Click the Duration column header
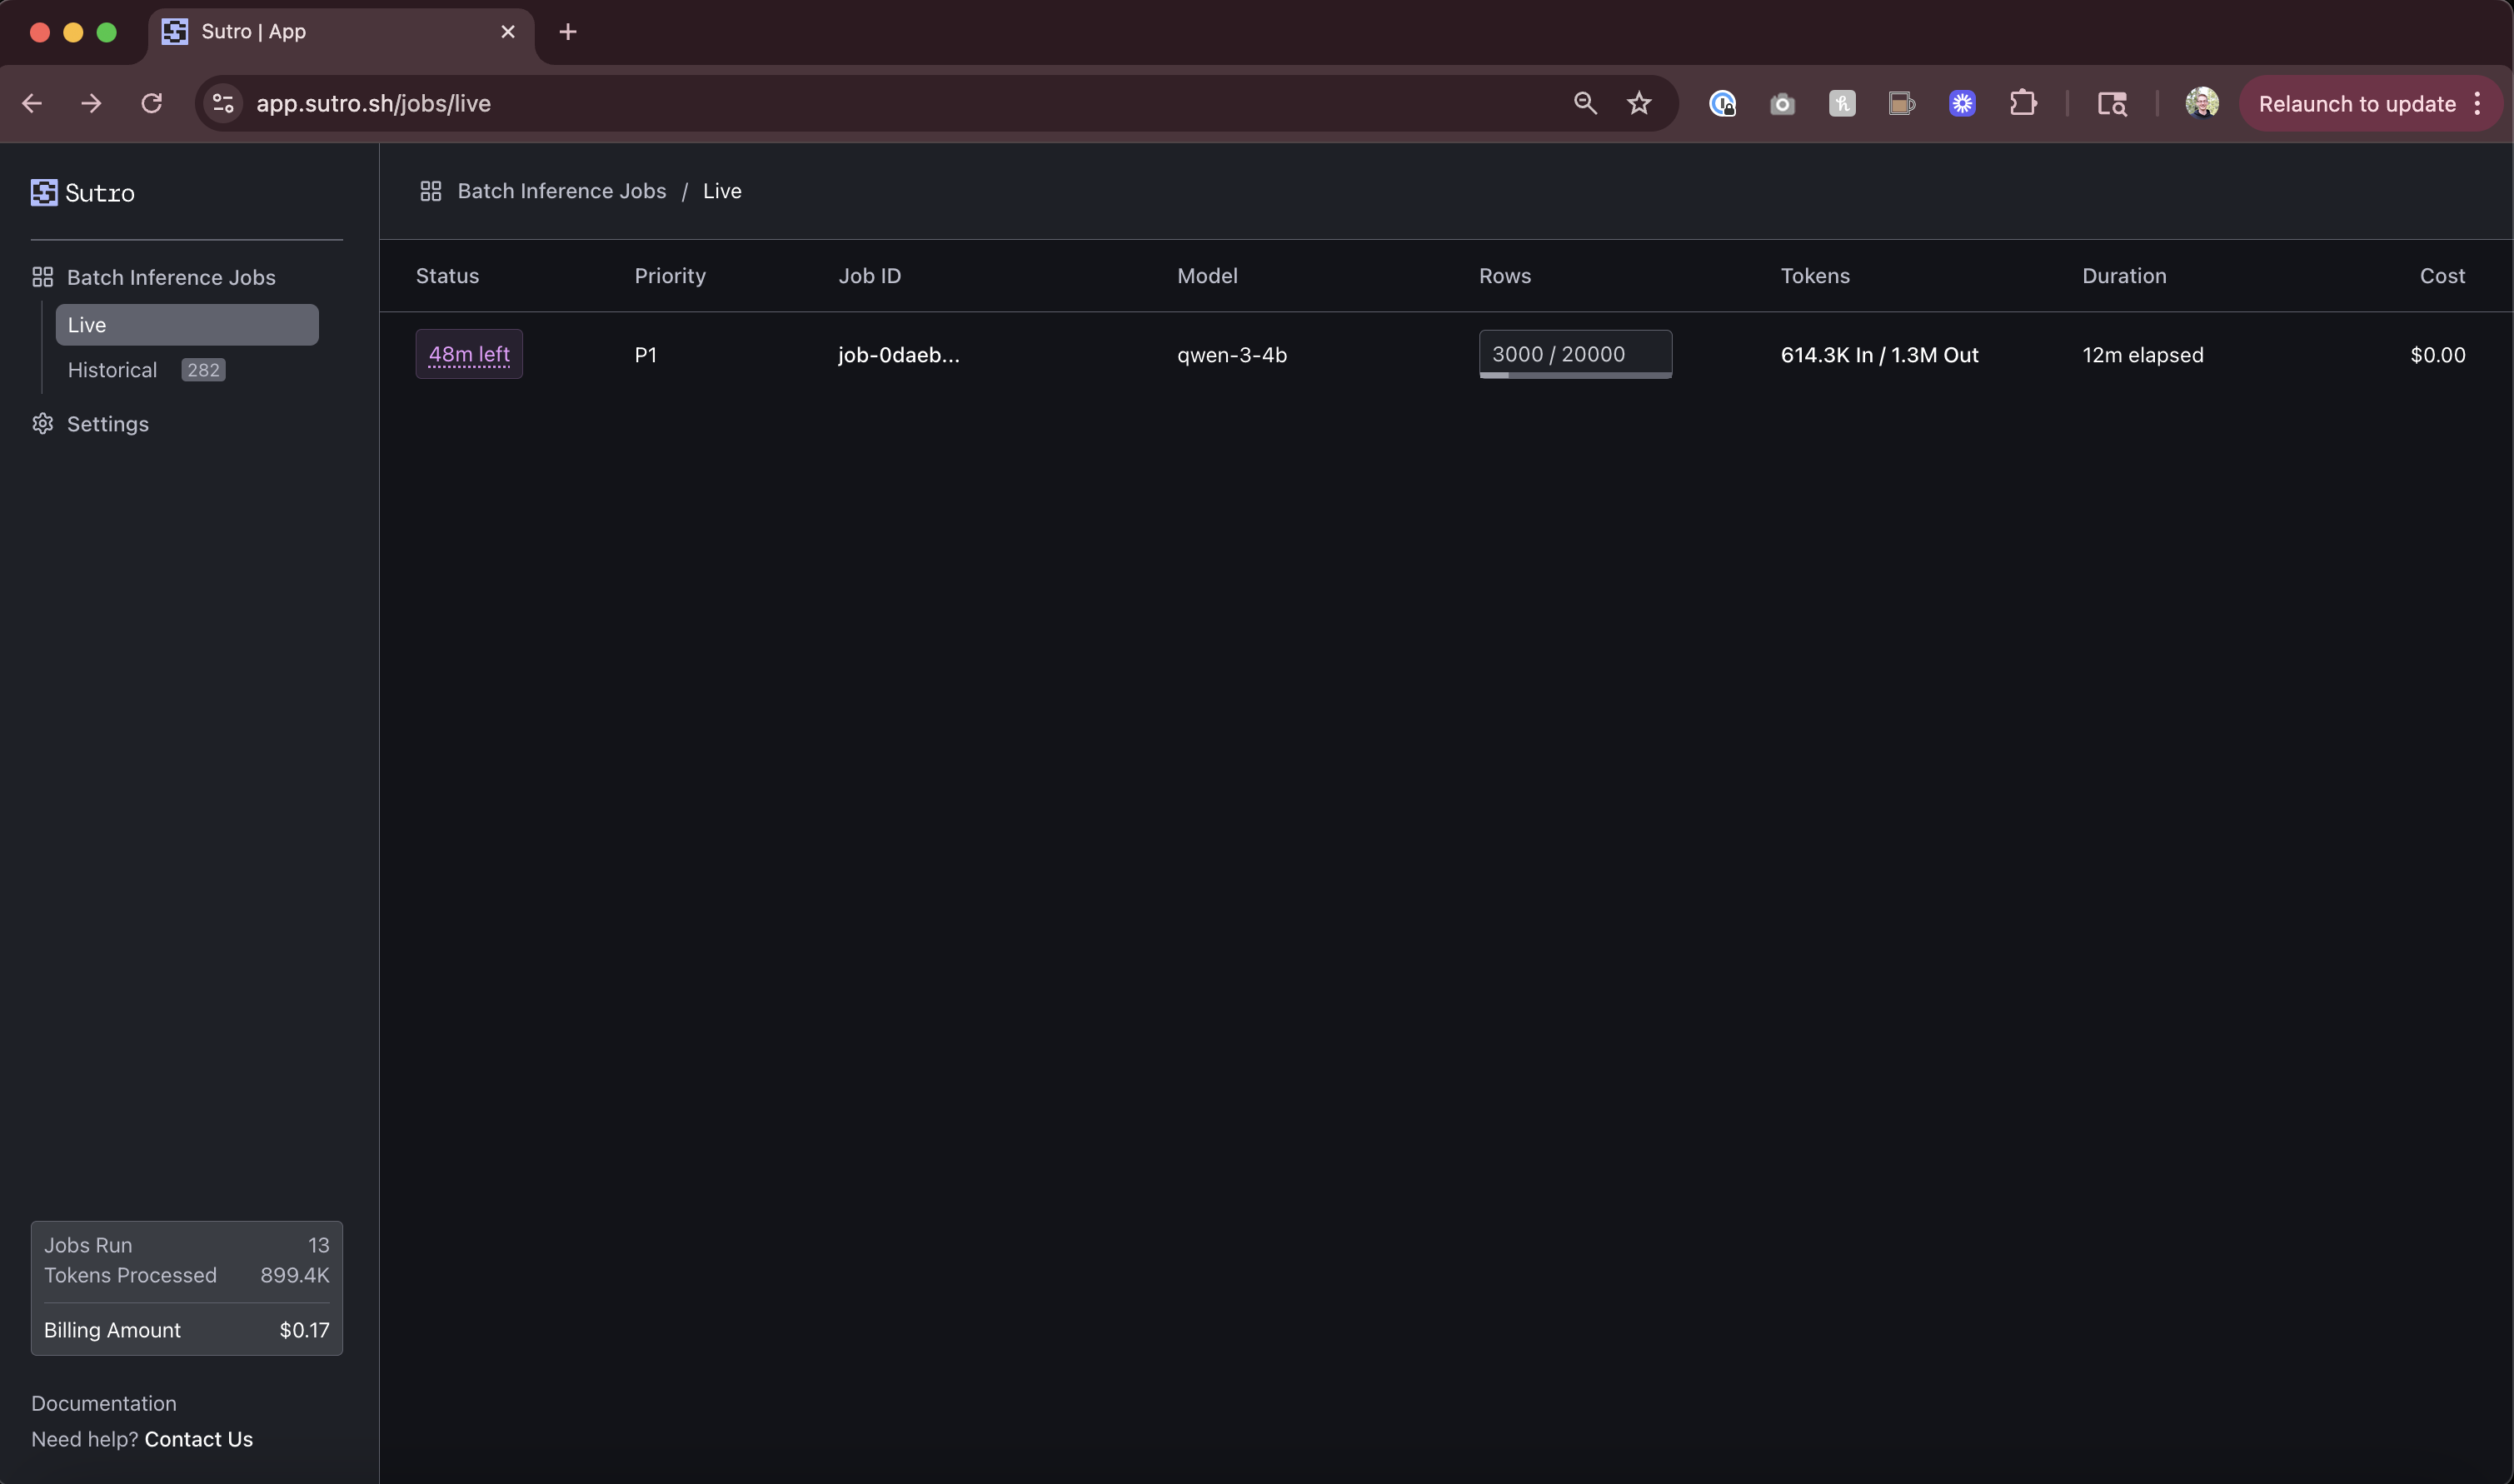This screenshot has height=1484, width=2514. coord(2124,276)
